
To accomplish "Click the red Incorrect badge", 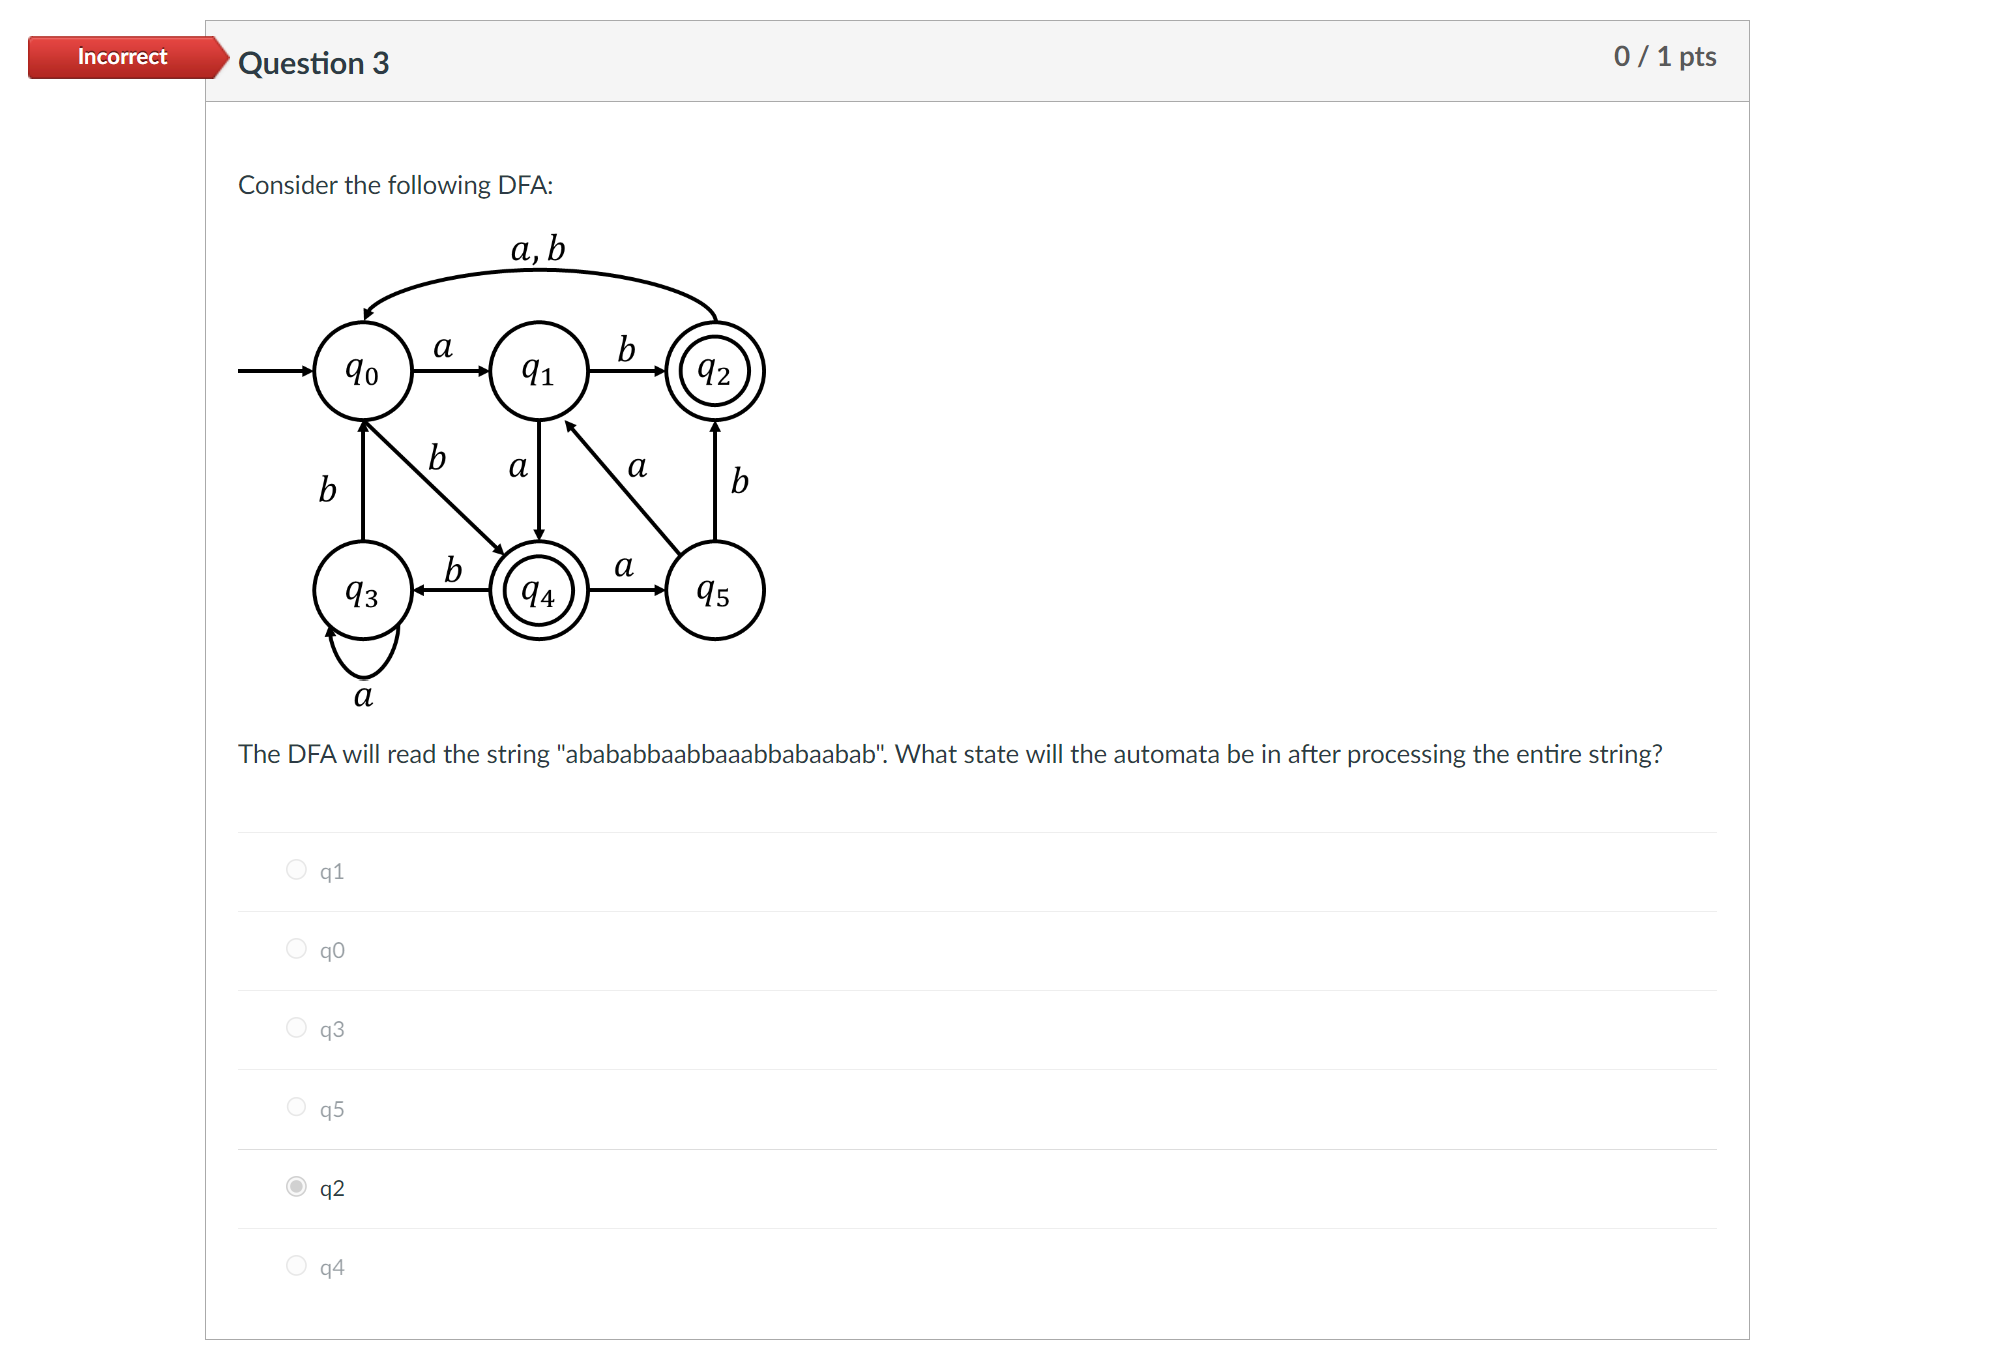I will (x=121, y=57).
